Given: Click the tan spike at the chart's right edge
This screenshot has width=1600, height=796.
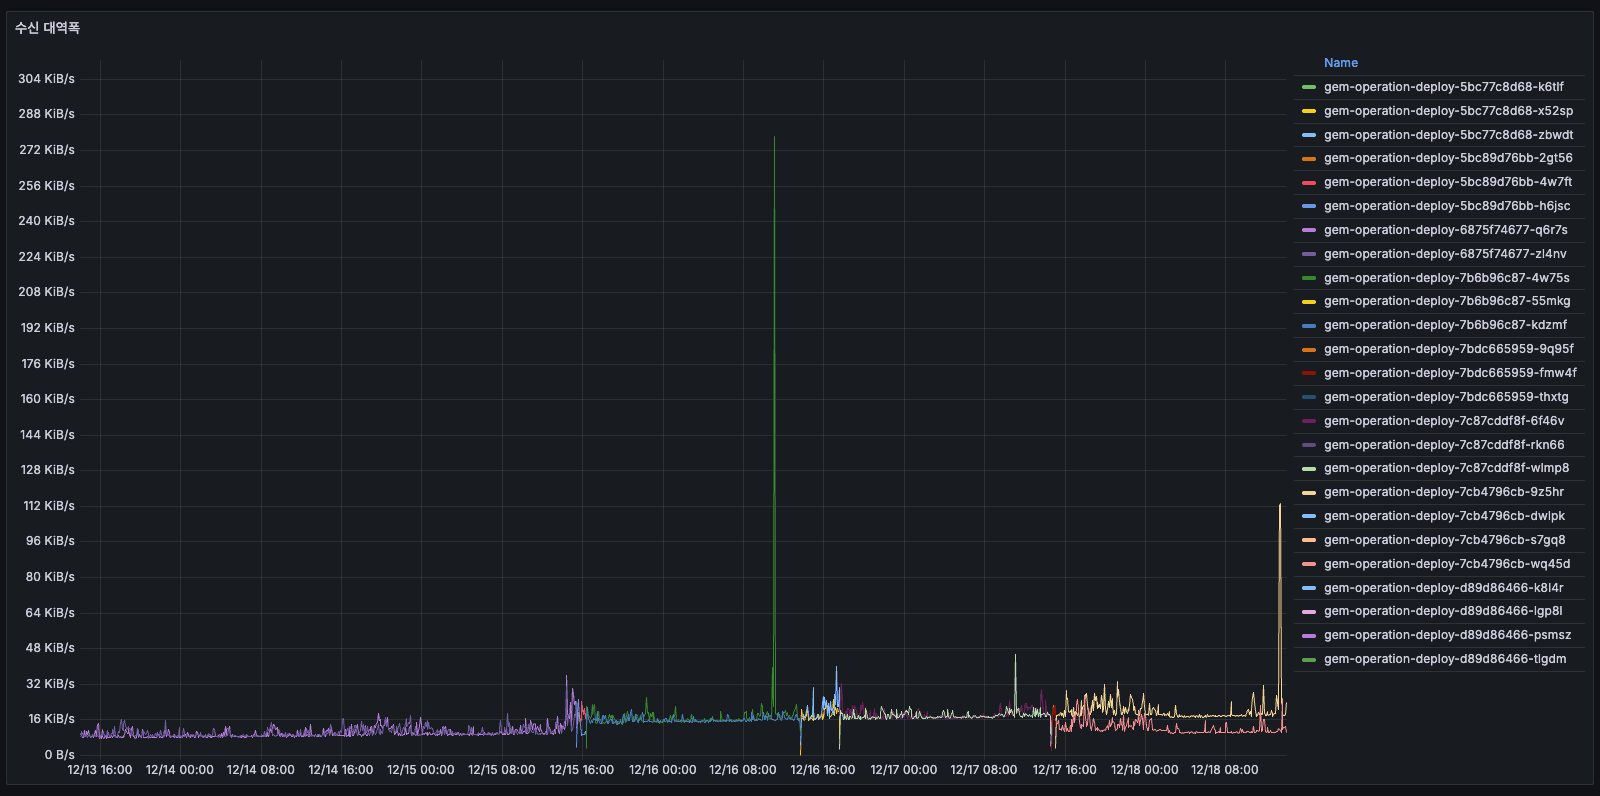Looking at the screenshot, I should pos(1280,506).
